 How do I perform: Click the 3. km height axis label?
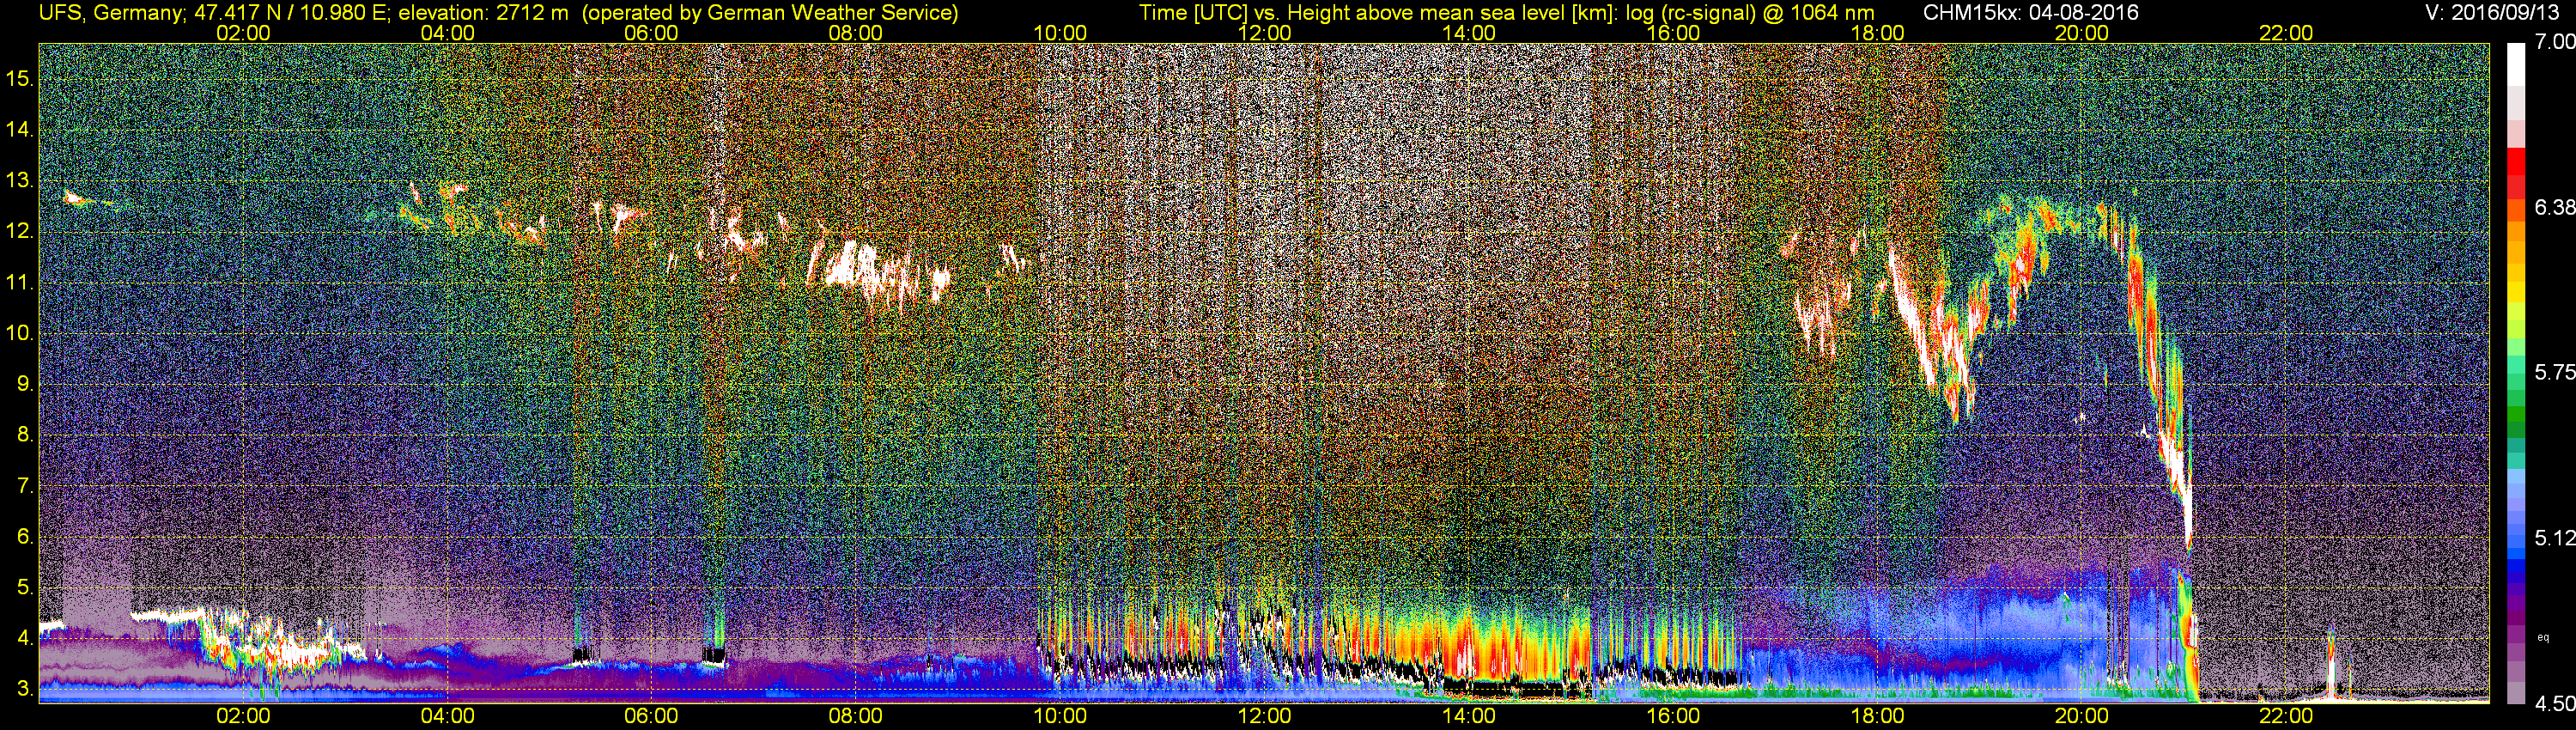[26, 689]
